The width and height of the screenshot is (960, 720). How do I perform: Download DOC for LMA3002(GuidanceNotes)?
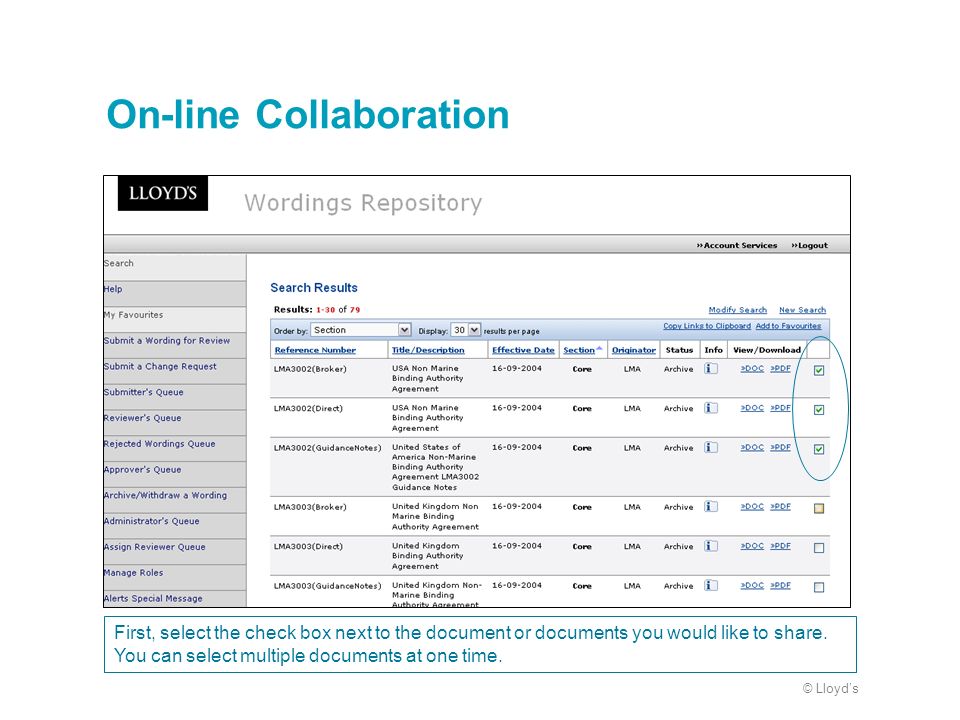pos(752,448)
